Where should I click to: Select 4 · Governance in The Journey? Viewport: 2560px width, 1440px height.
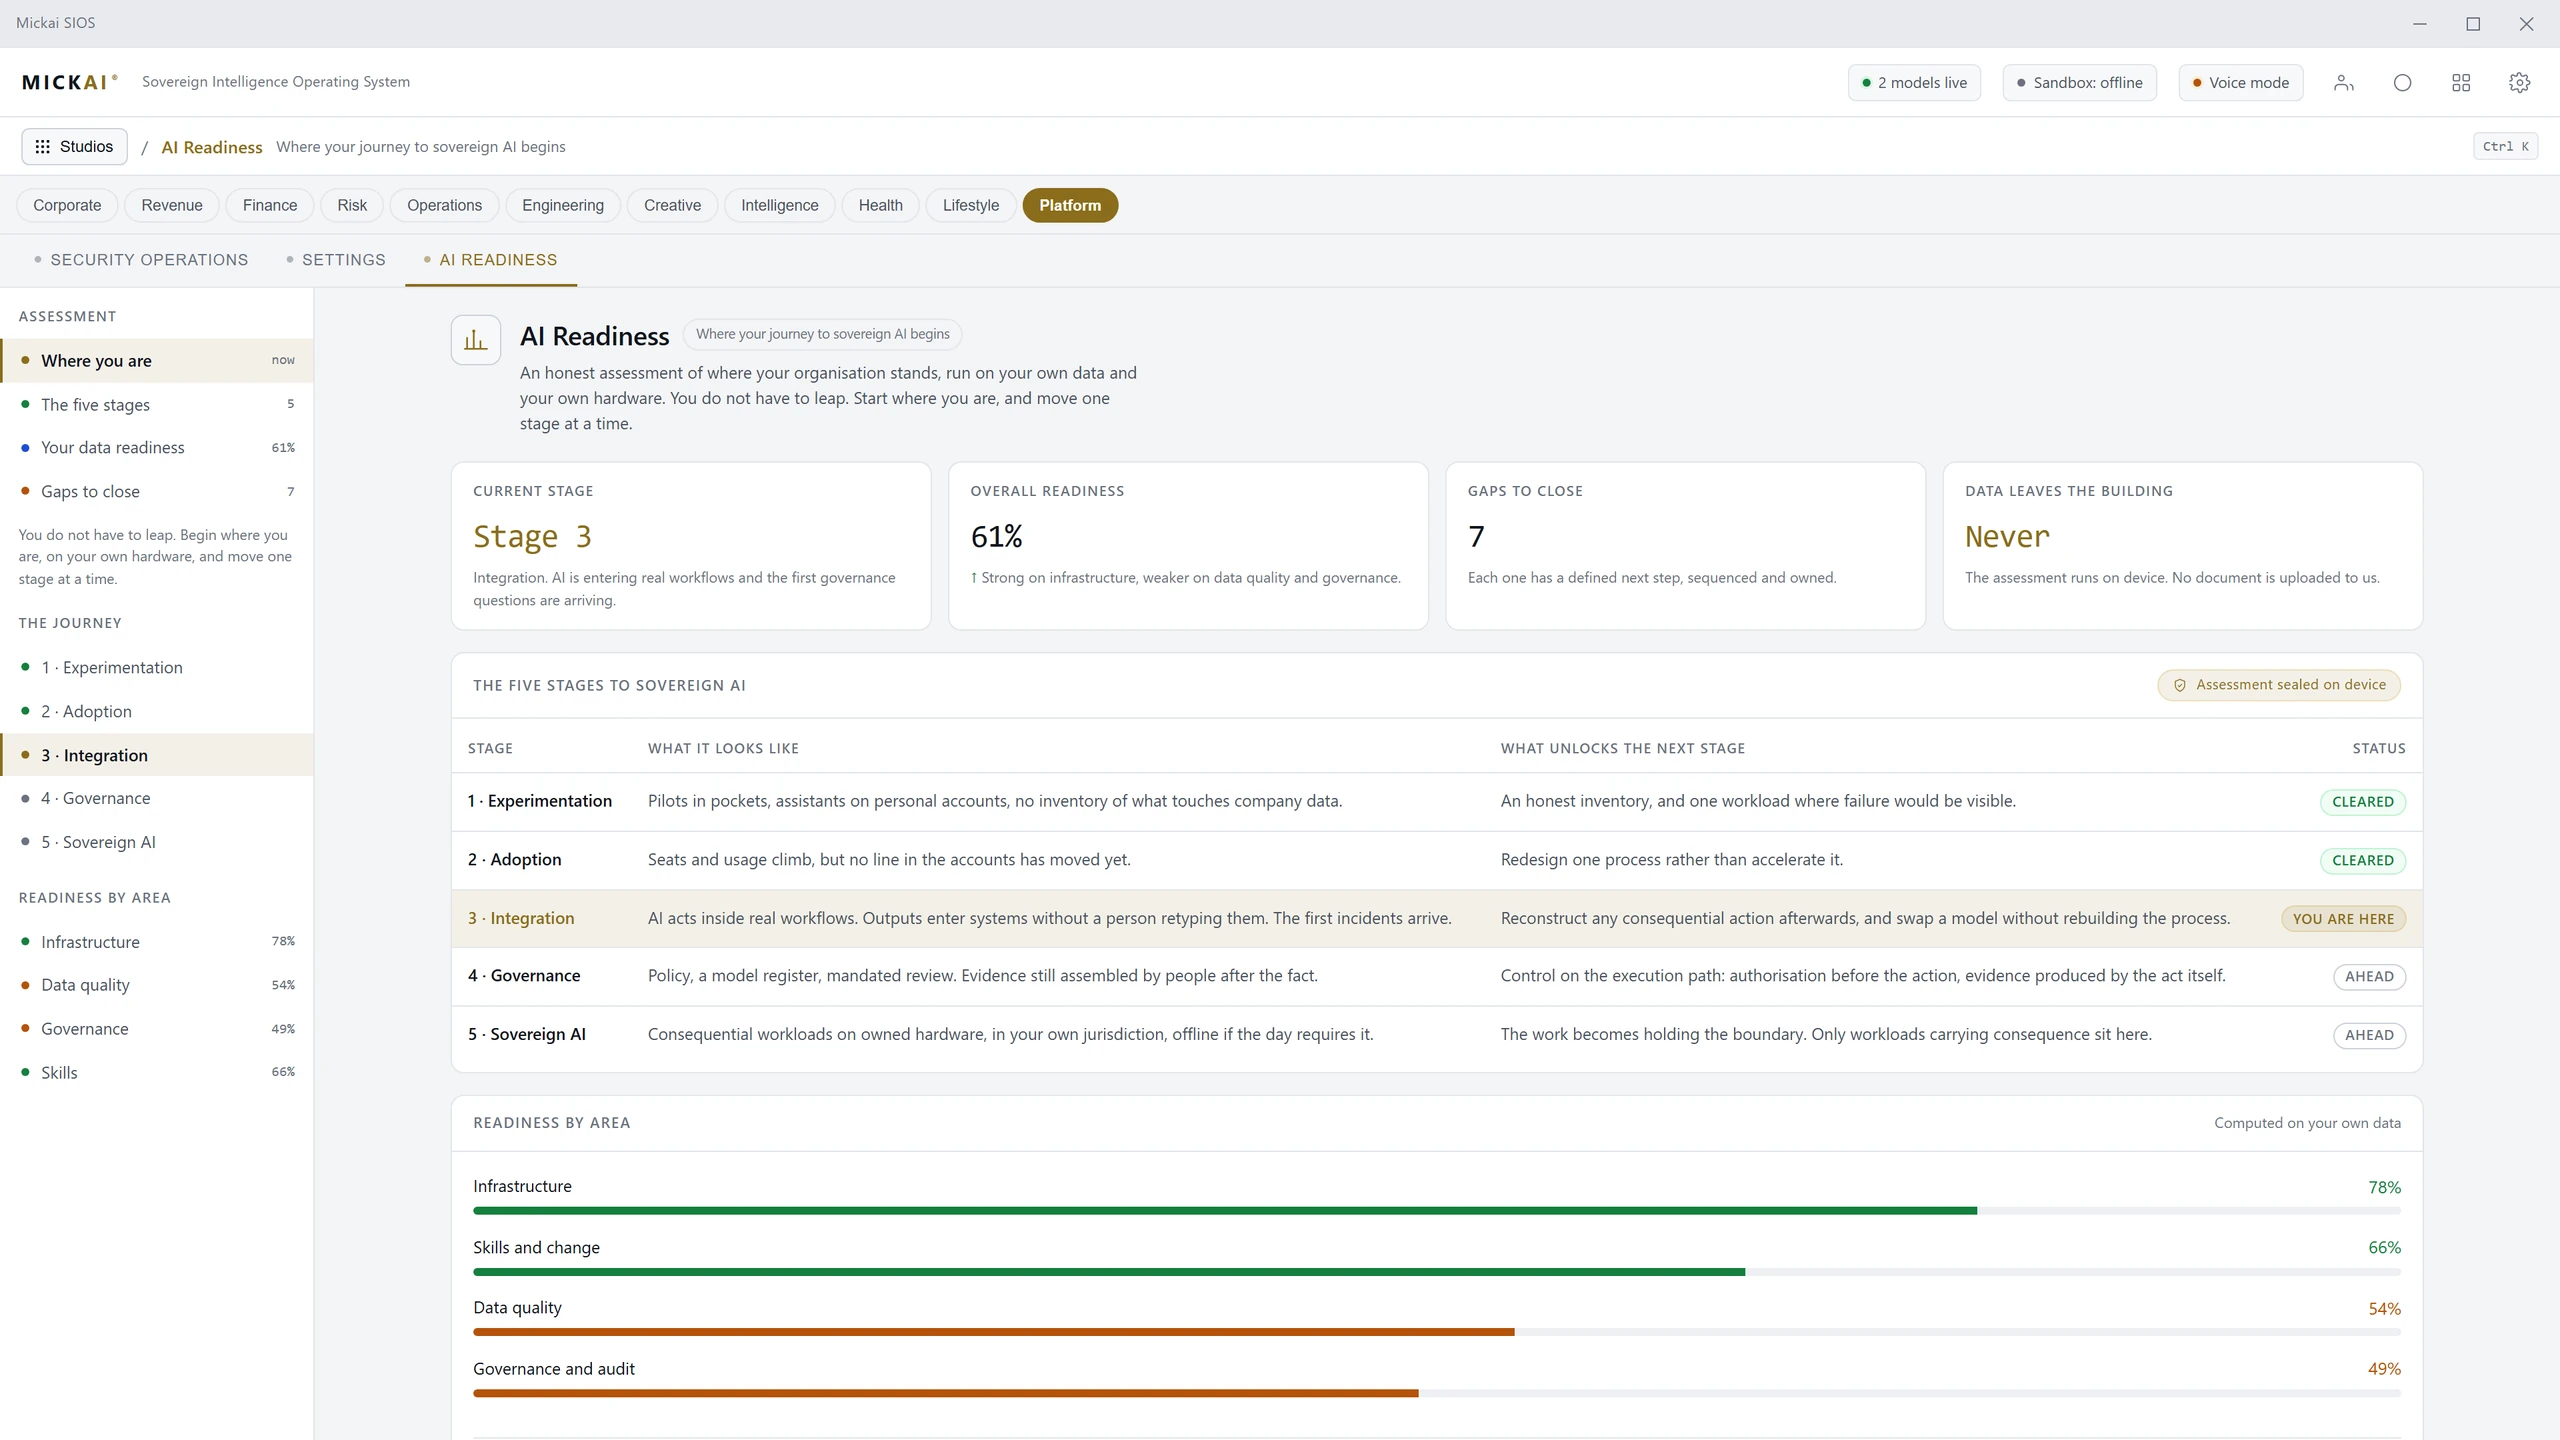(x=157, y=798)
